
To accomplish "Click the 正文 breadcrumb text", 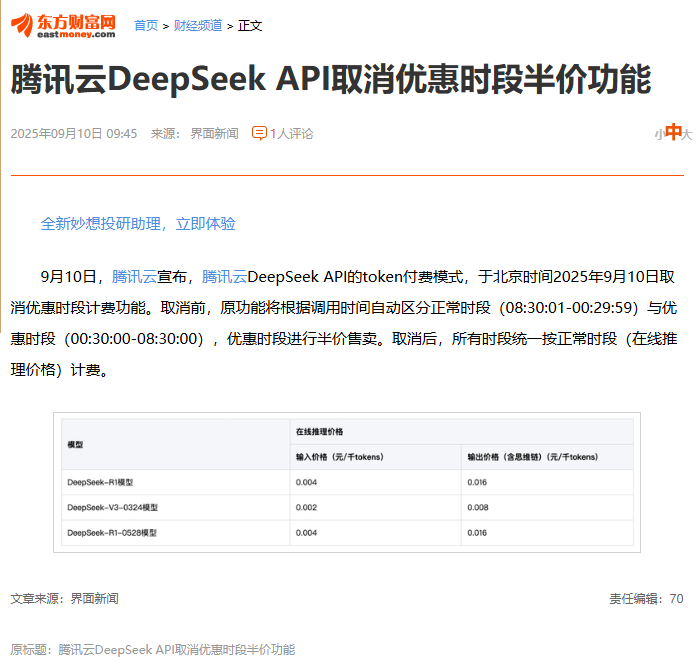I will pos(250,25).
